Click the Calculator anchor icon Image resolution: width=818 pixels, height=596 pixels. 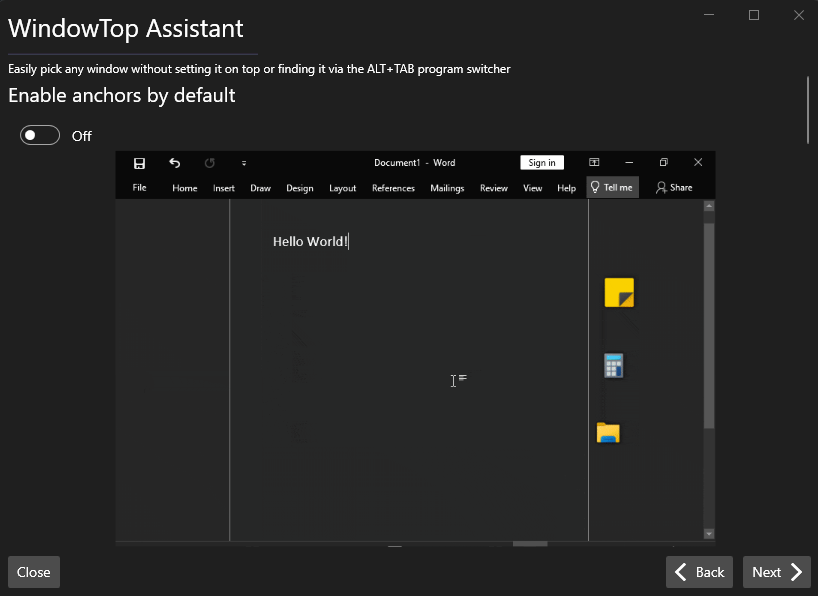tap(614, 365)
